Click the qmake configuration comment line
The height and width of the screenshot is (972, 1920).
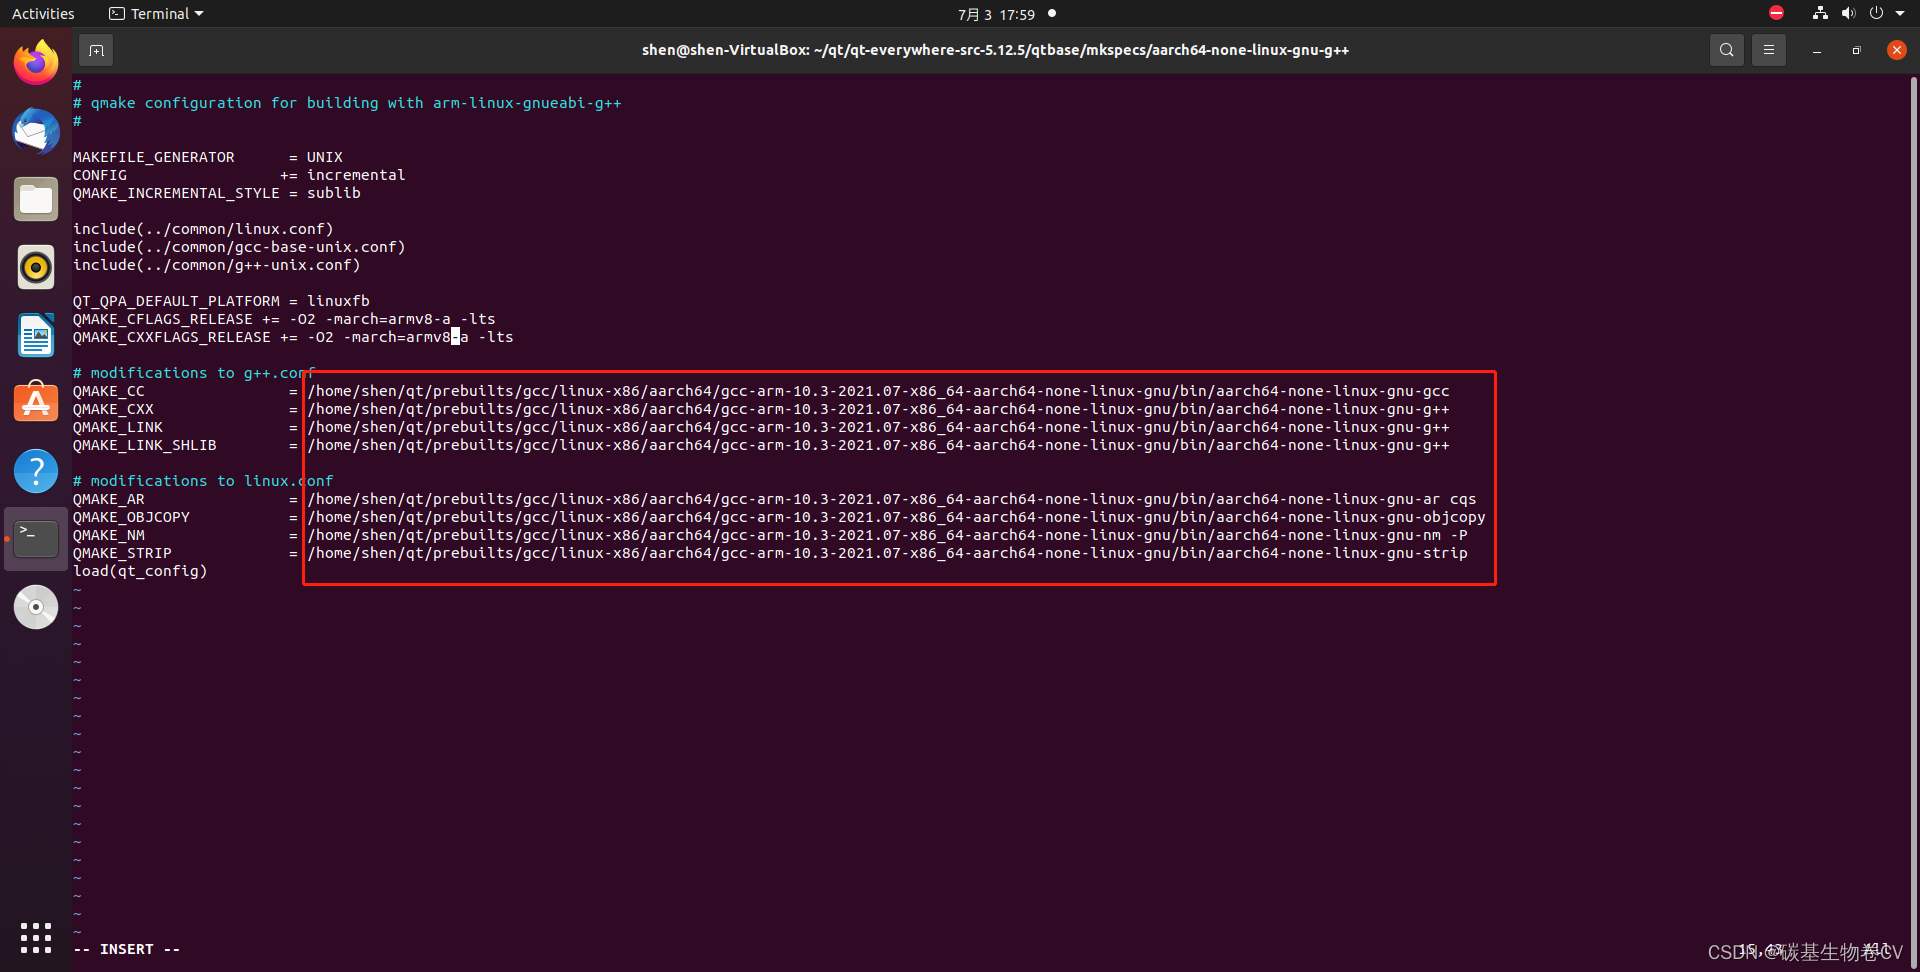click(347, 103)
